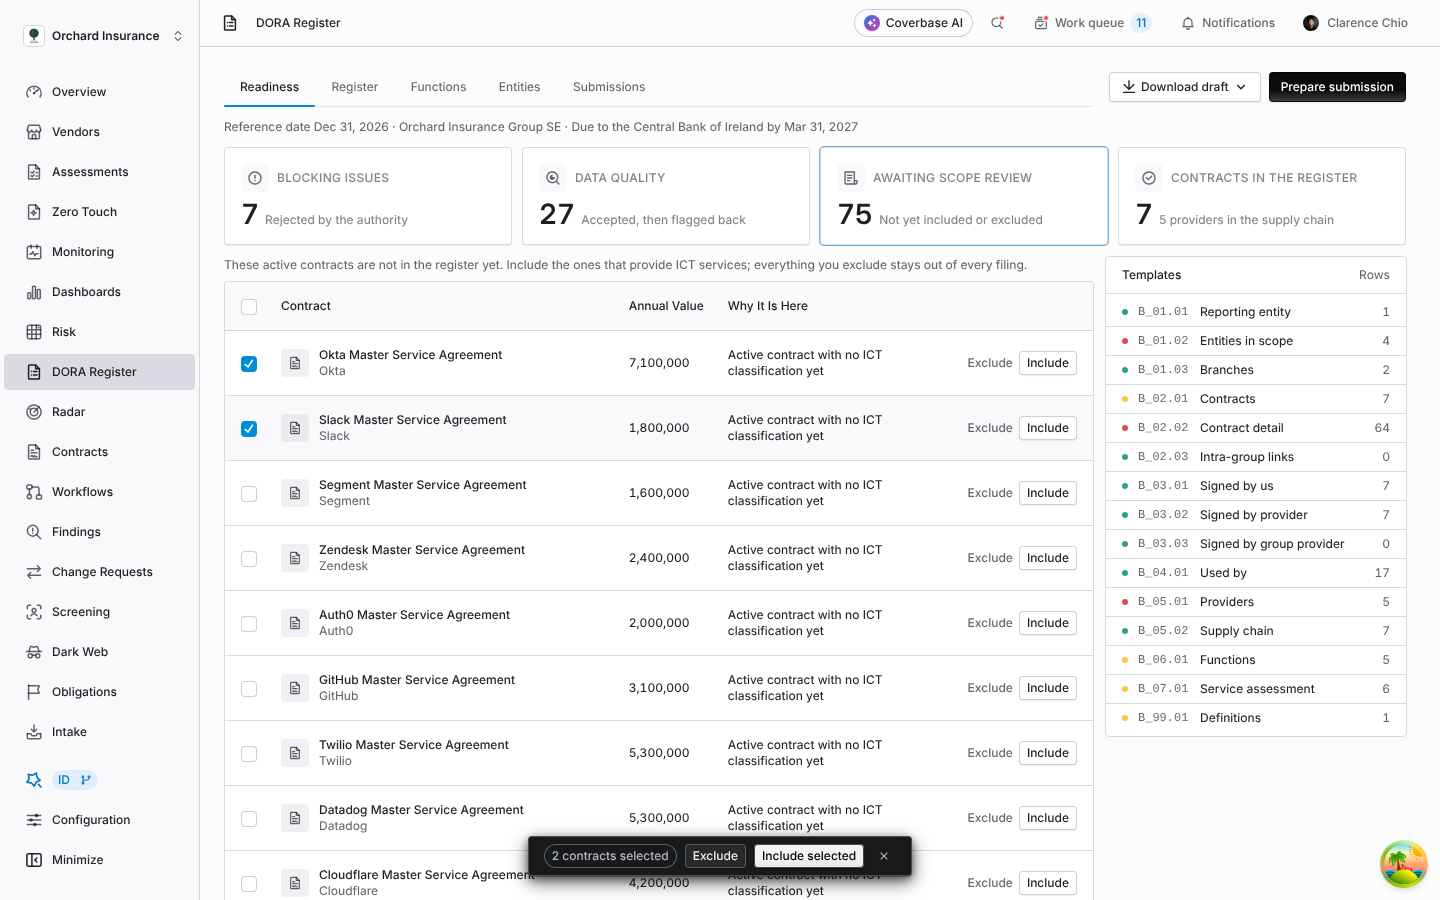Image resolution: width=1440 pixels, height=900 pixels.
Task: Dismiss the bulk selection bar
Action: 884,856
